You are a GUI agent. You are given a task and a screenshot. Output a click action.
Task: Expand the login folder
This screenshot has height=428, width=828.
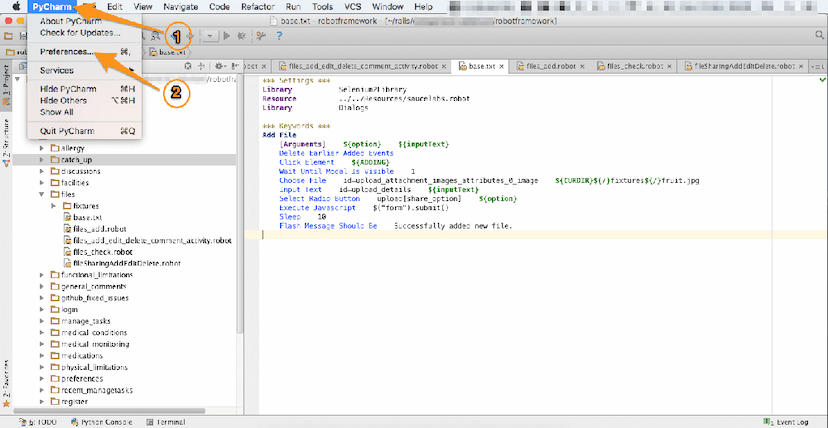(42, 310)
